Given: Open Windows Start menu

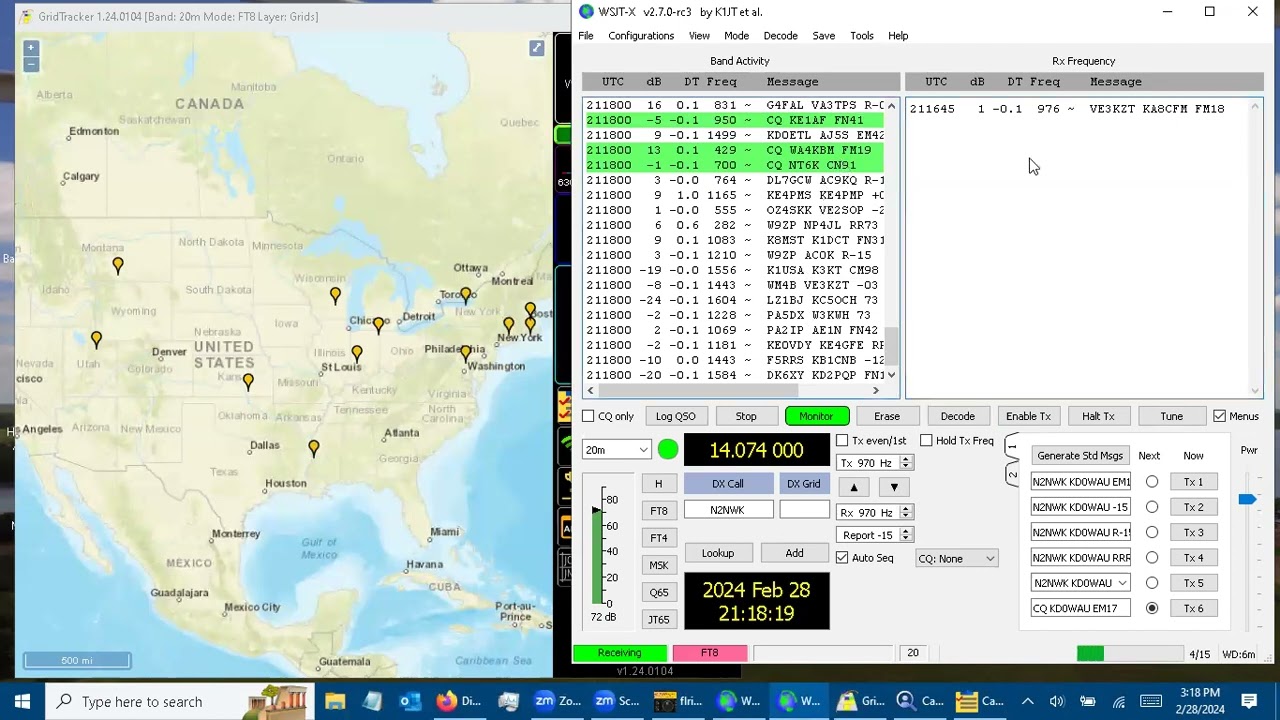Looking at the screenshot, I should (22, 701).
